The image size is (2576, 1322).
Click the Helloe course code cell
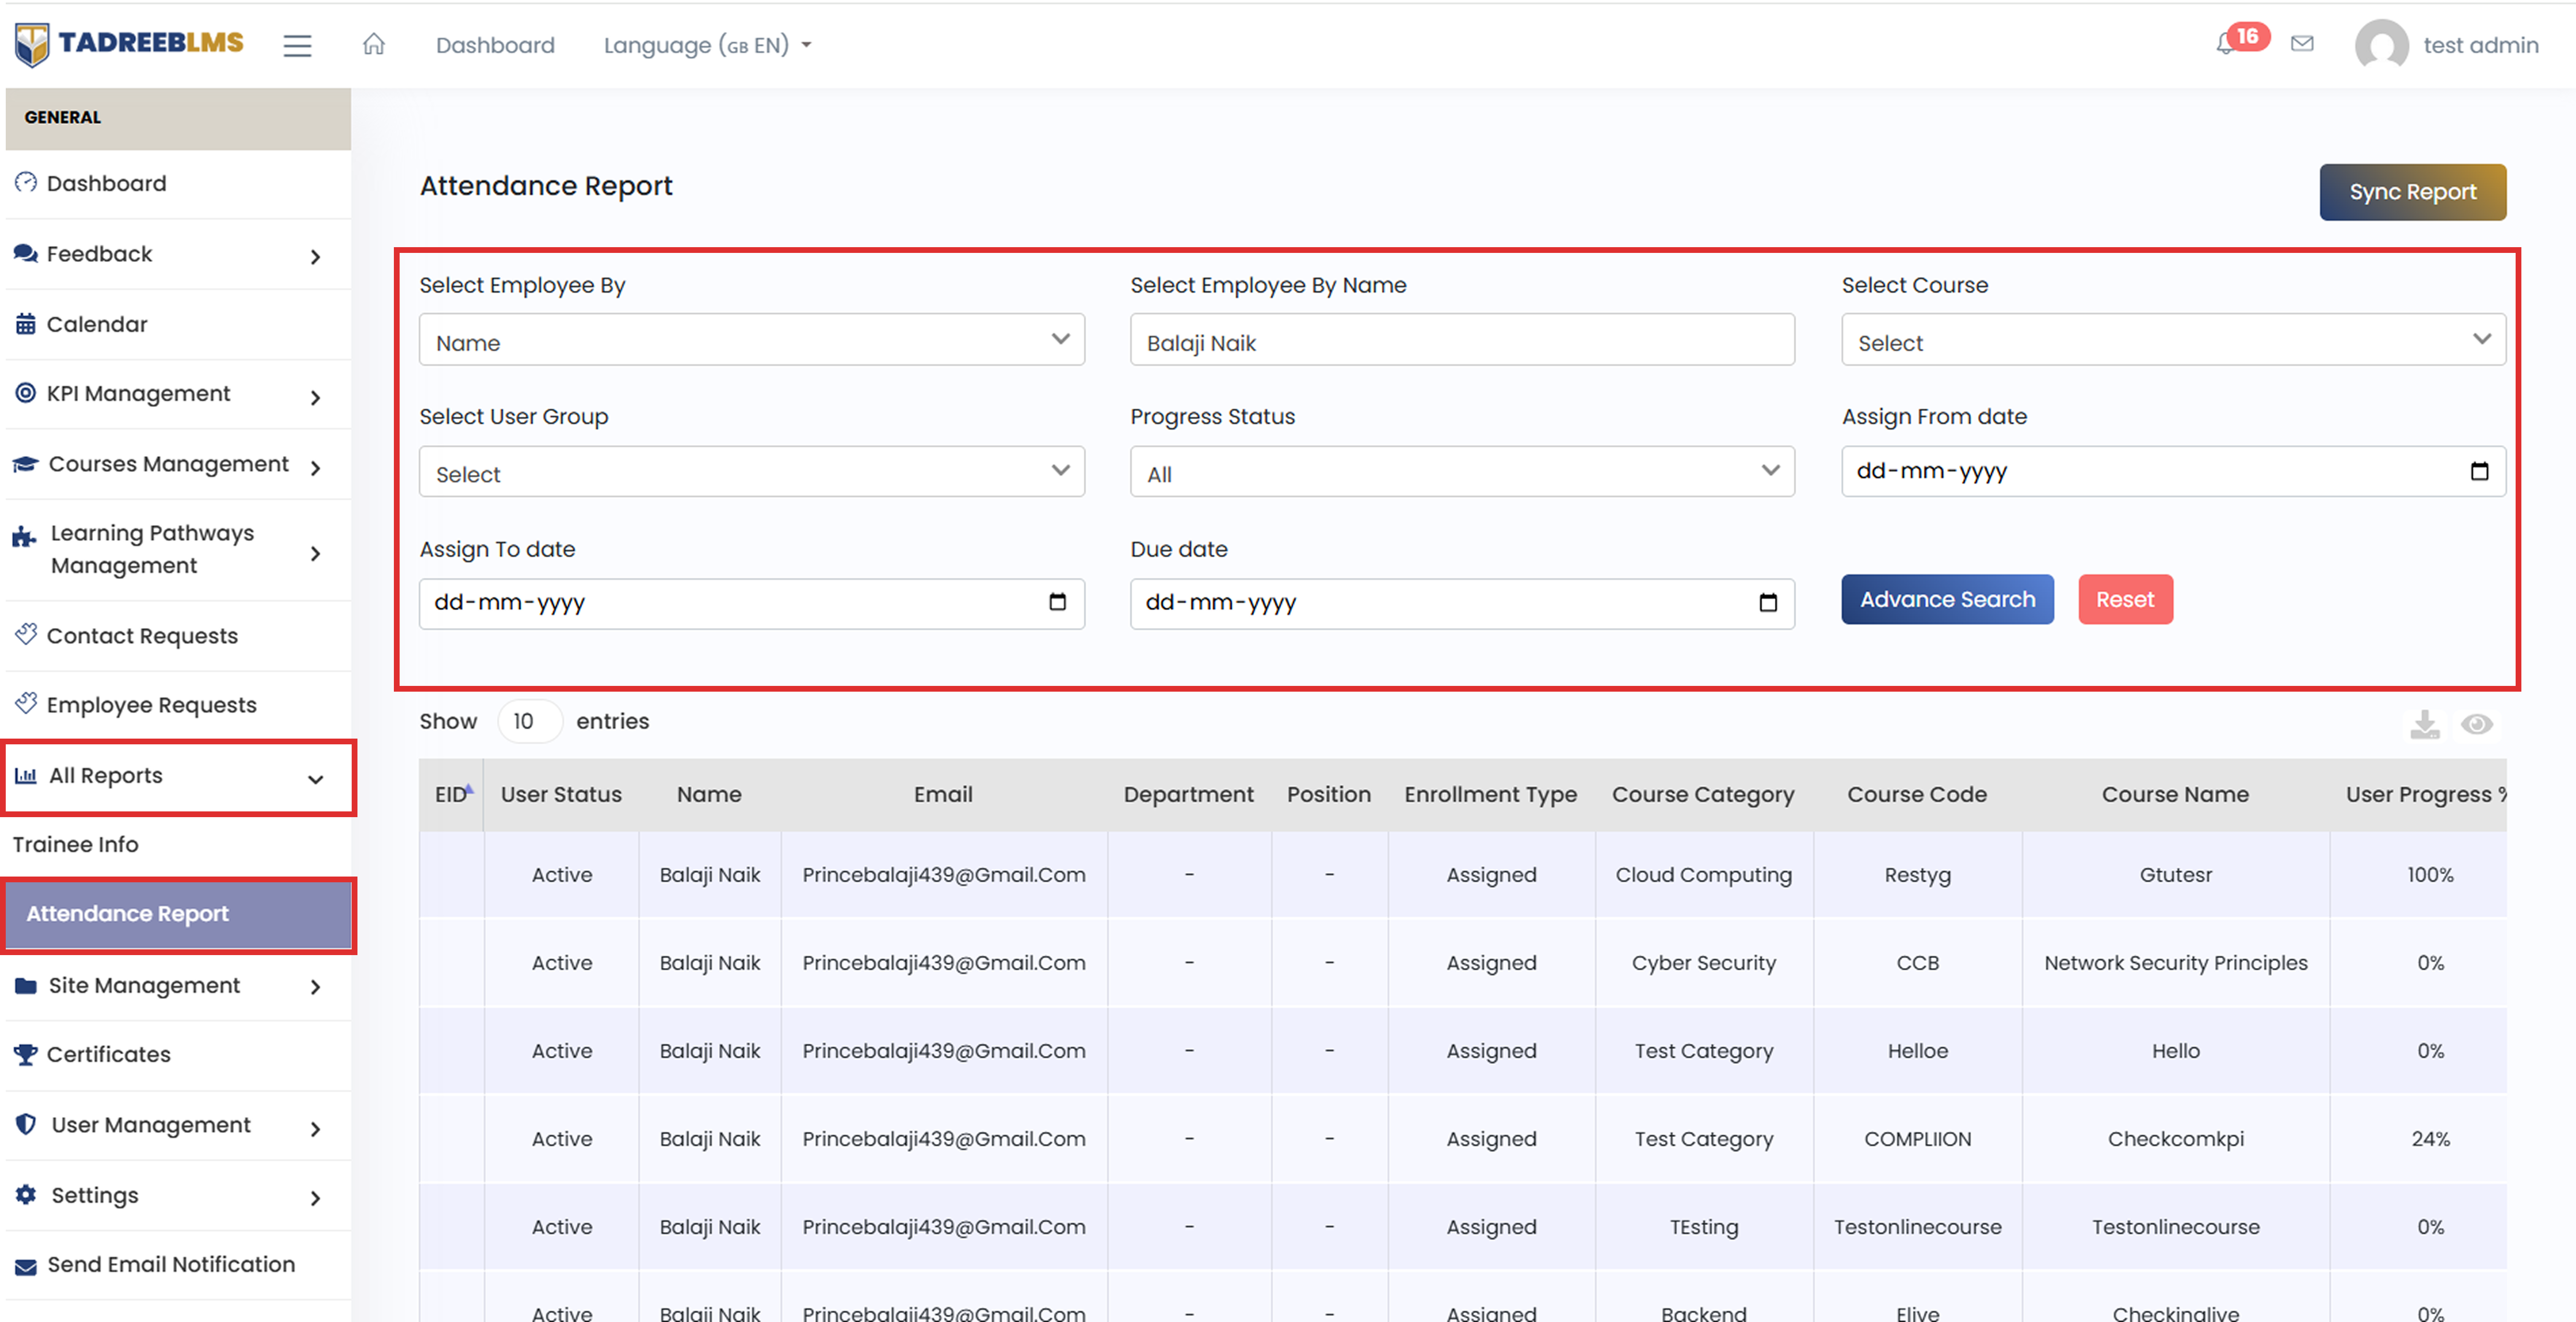click(x=1917, y=1051)
